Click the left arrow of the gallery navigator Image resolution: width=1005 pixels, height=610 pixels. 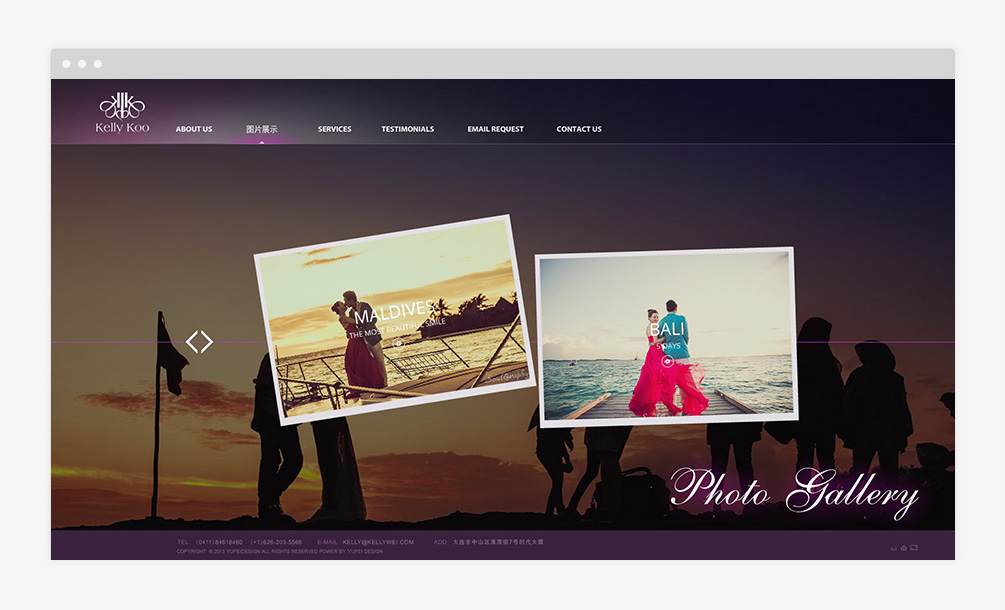coord(192,342)
